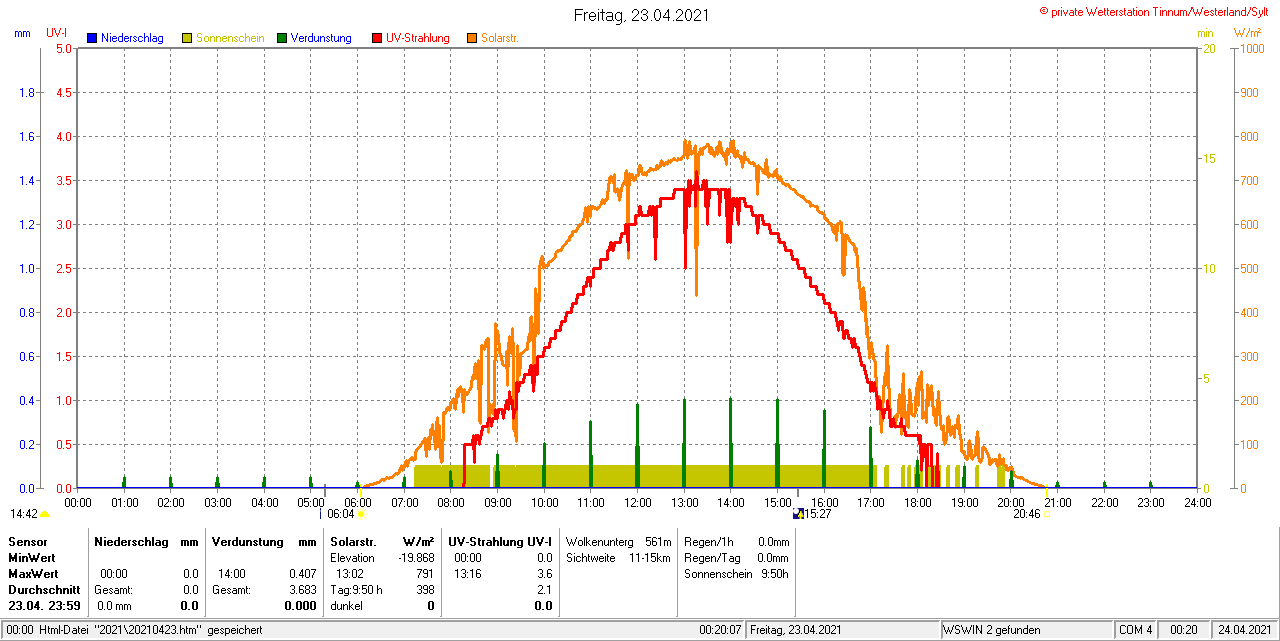
Task: Click the Solarstr. W/m² column header
Action: (382, 541)
